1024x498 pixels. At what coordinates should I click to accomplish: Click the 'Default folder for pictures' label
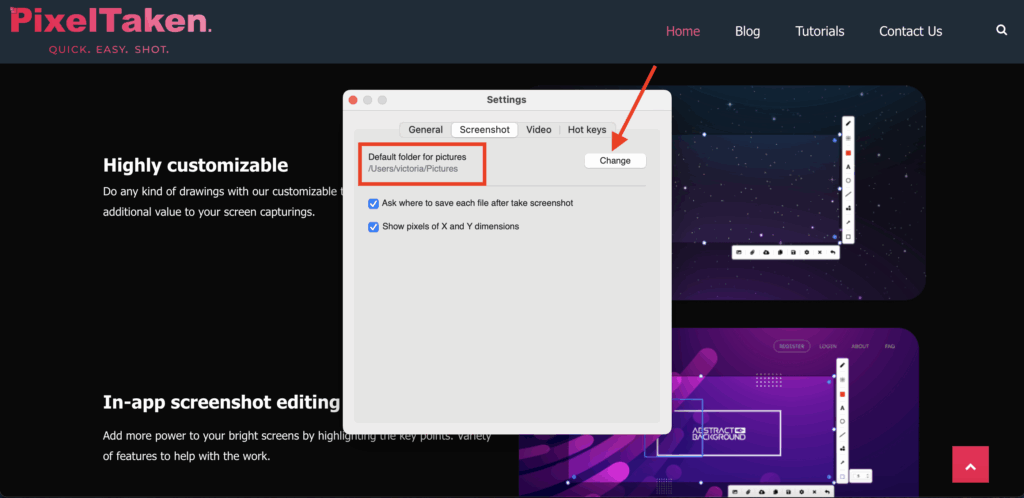[x=417, y=157]
